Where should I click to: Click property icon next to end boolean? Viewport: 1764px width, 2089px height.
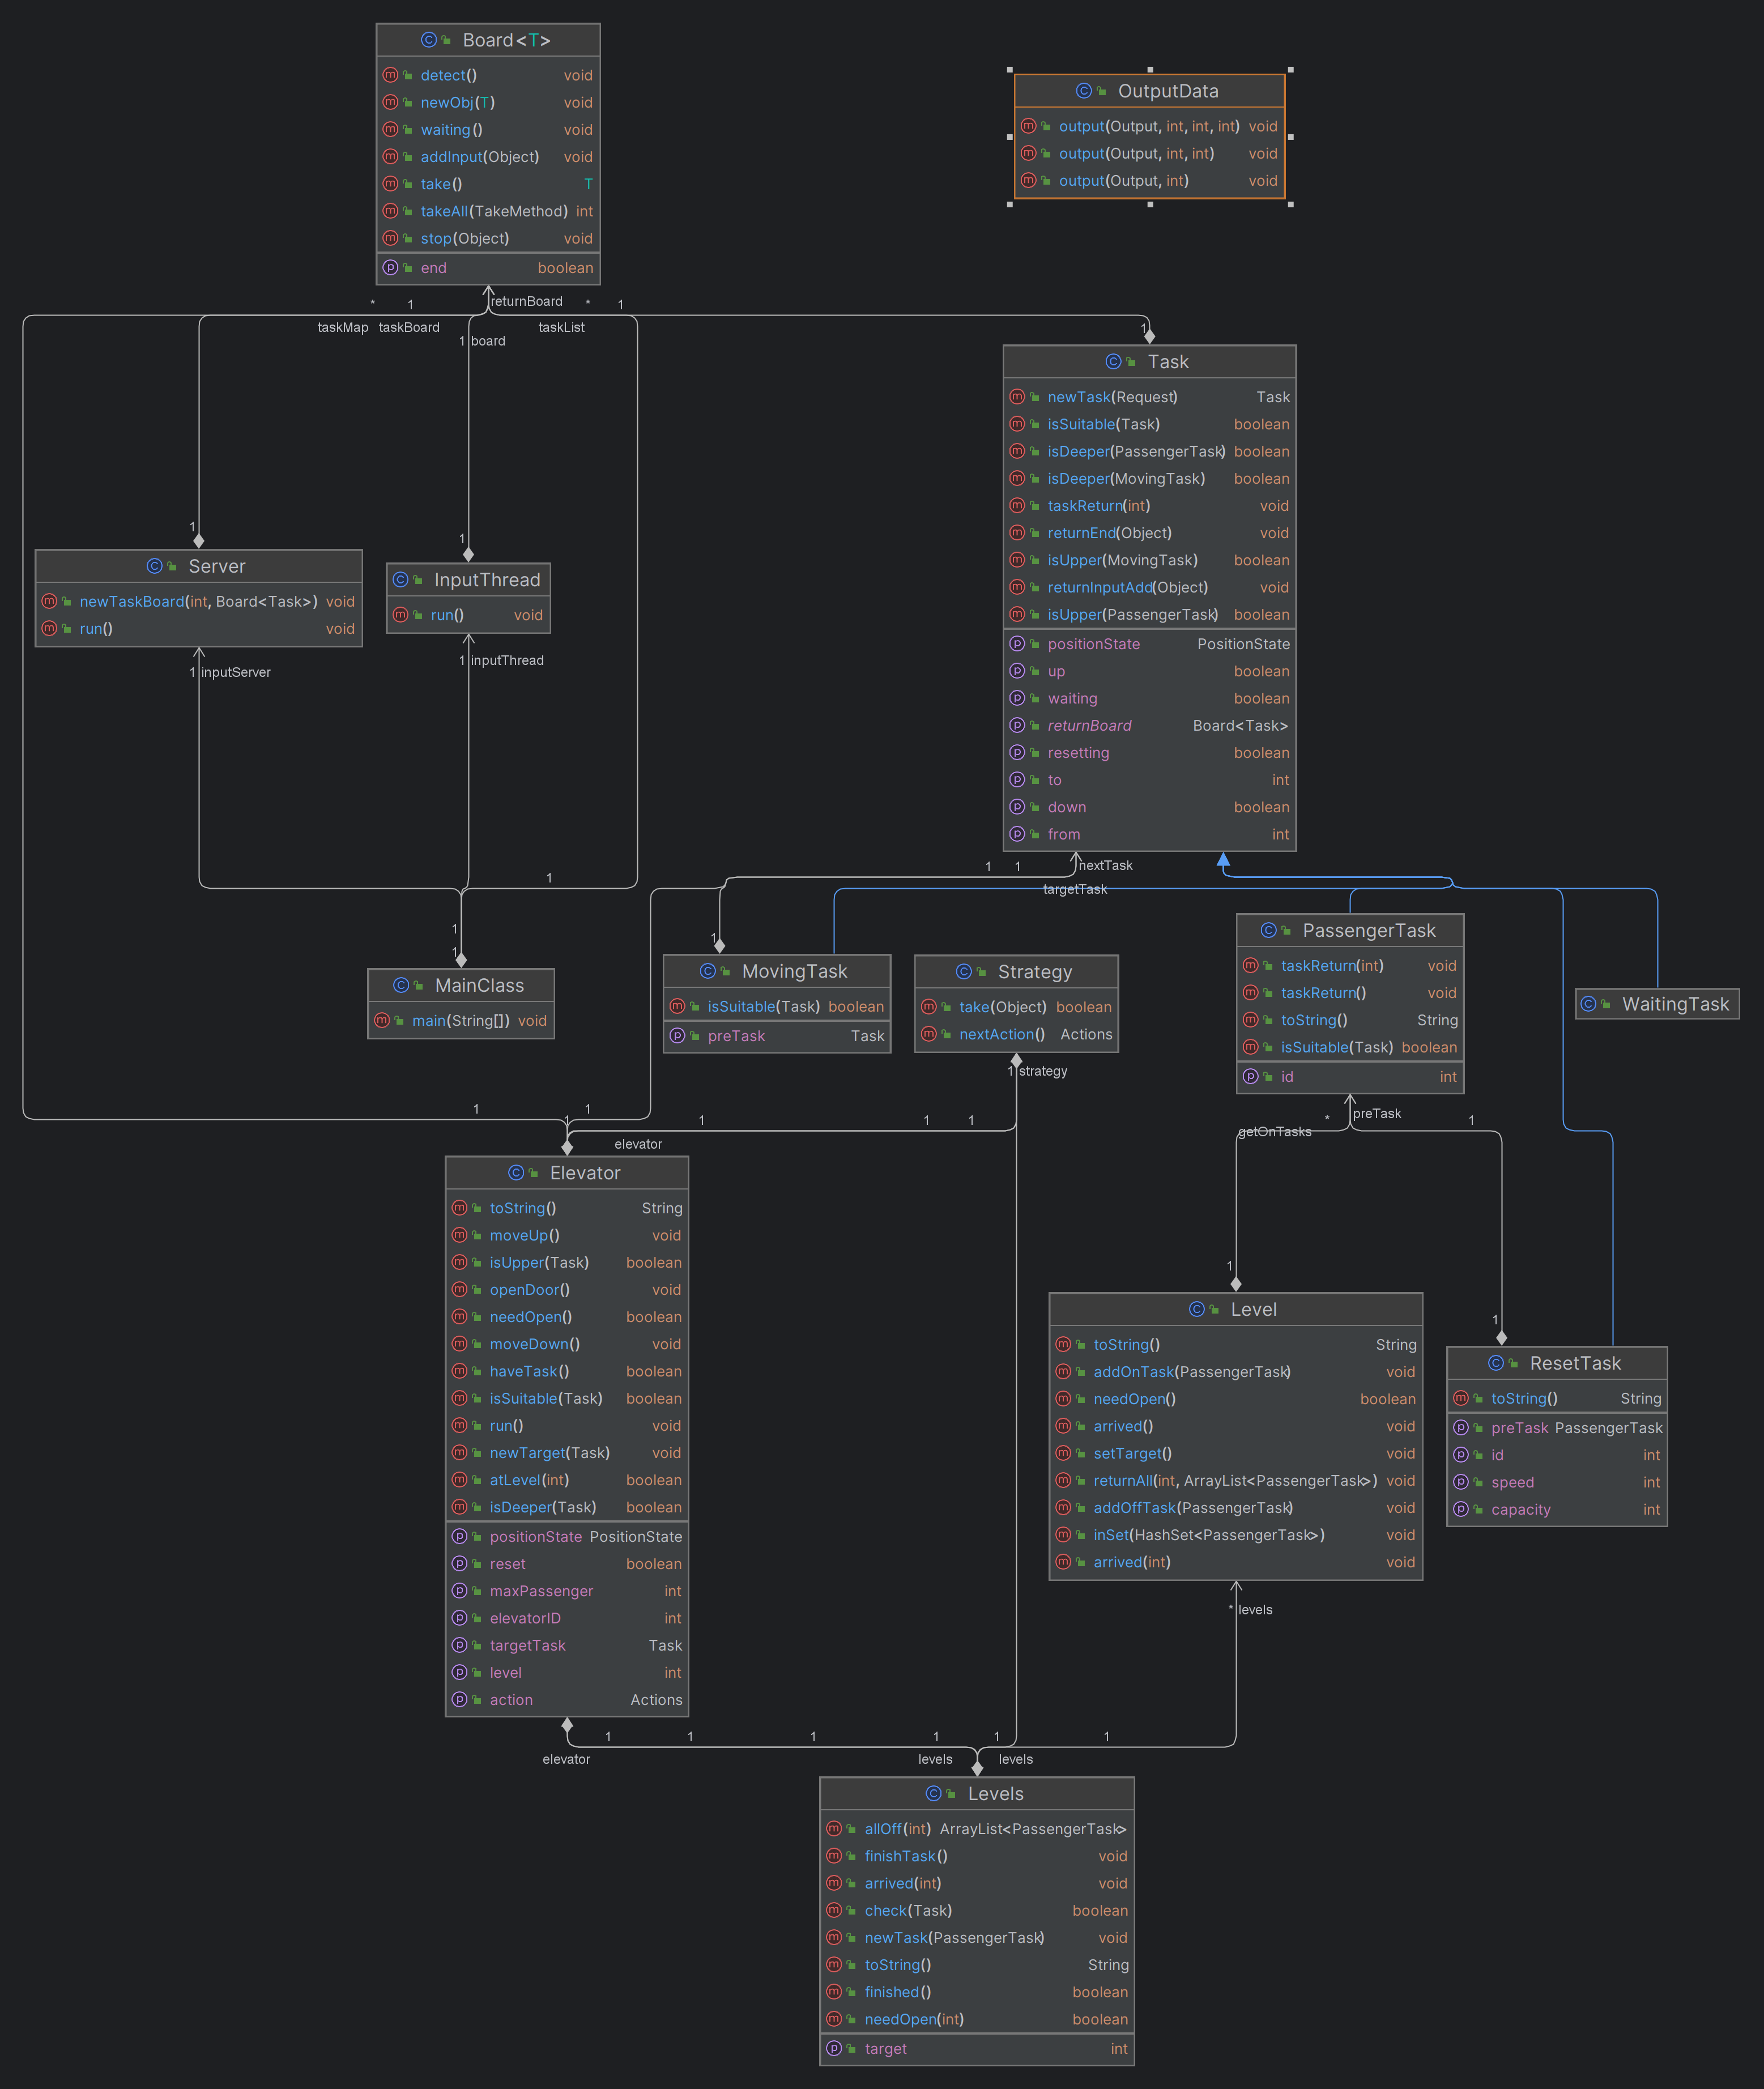[391, 268]
